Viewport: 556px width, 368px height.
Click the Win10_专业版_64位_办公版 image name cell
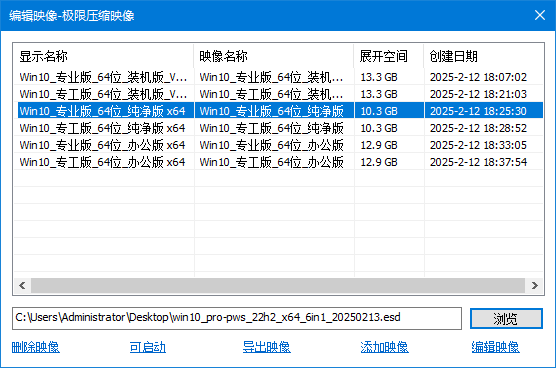[271, 145]
